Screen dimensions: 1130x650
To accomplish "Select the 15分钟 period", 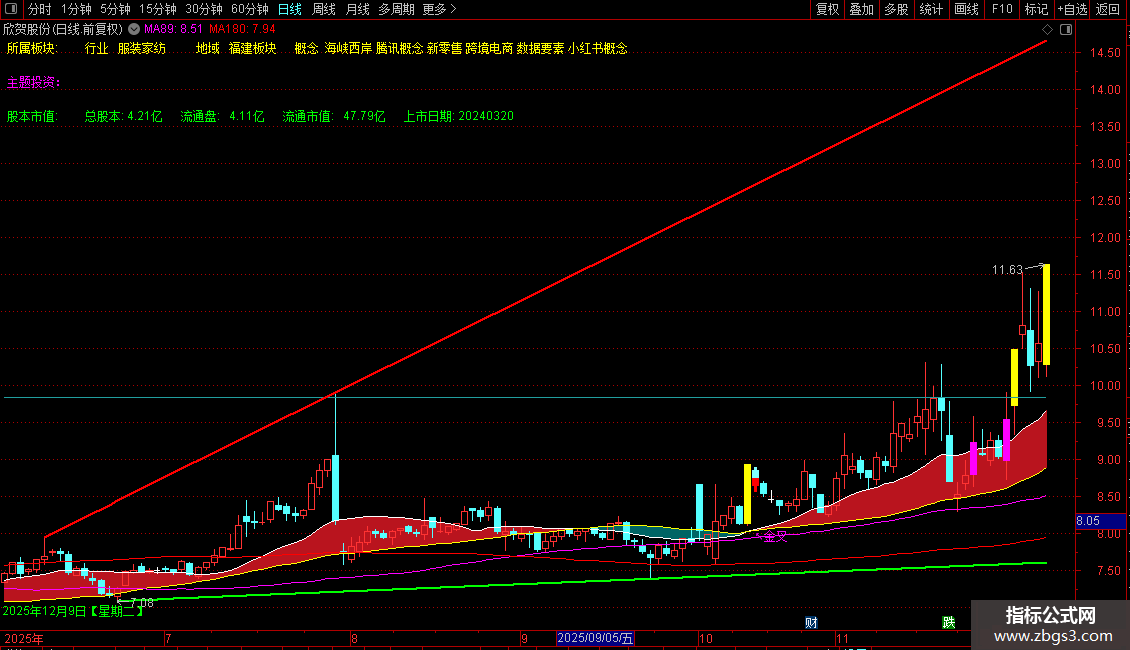I will [x=158, y=9].
